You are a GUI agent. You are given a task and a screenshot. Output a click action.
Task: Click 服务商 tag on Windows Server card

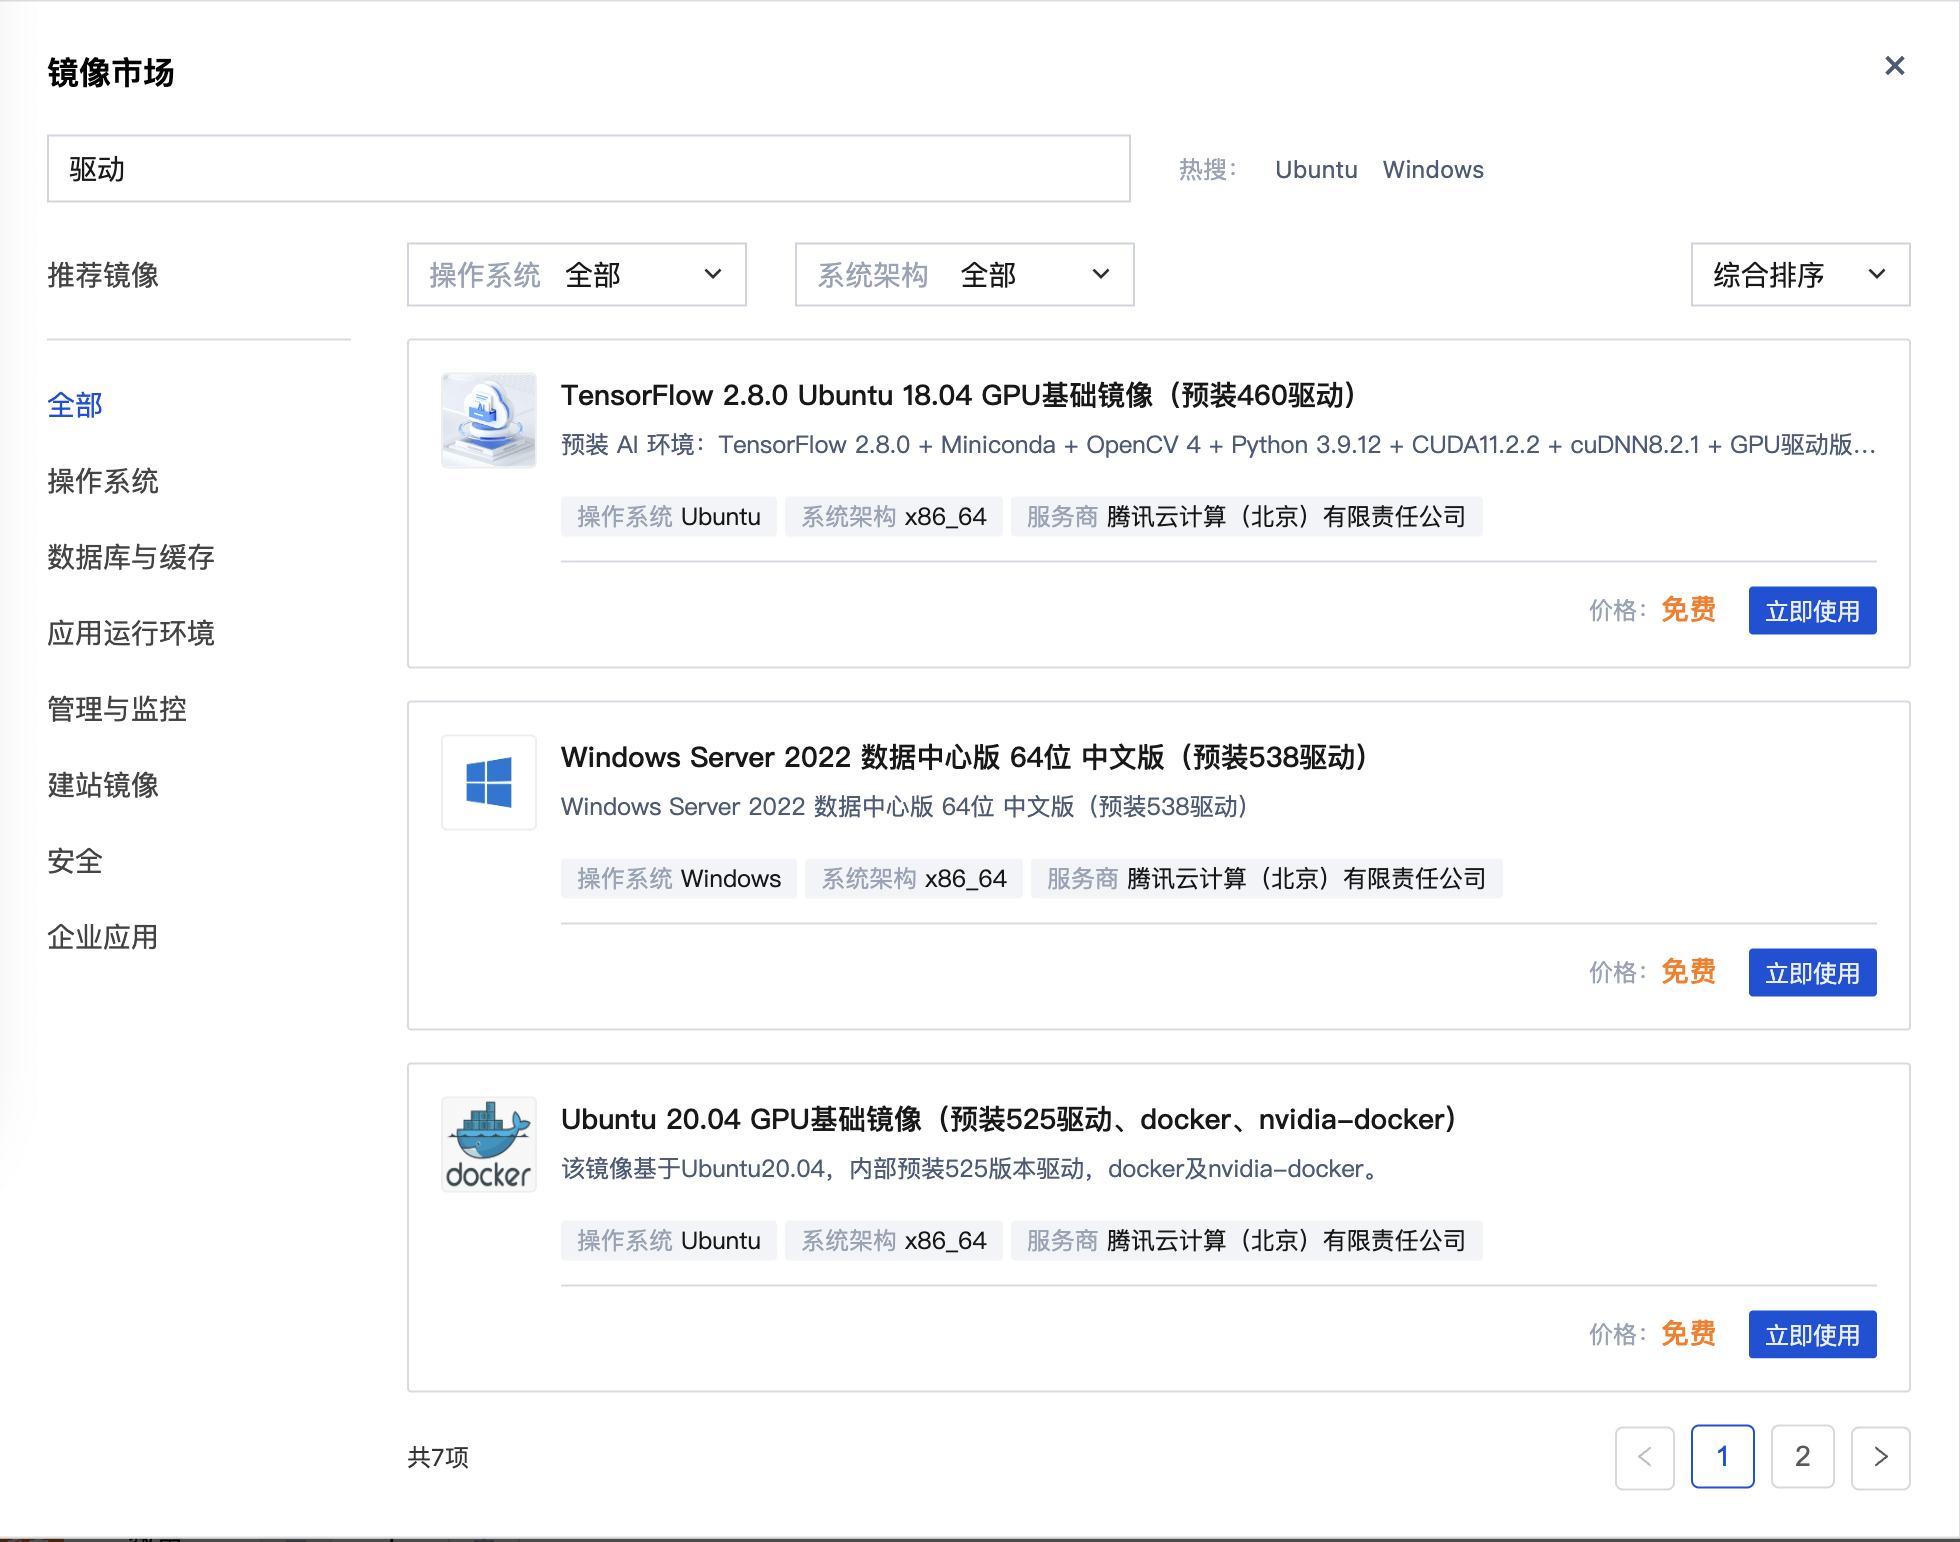click(1266, 879)
